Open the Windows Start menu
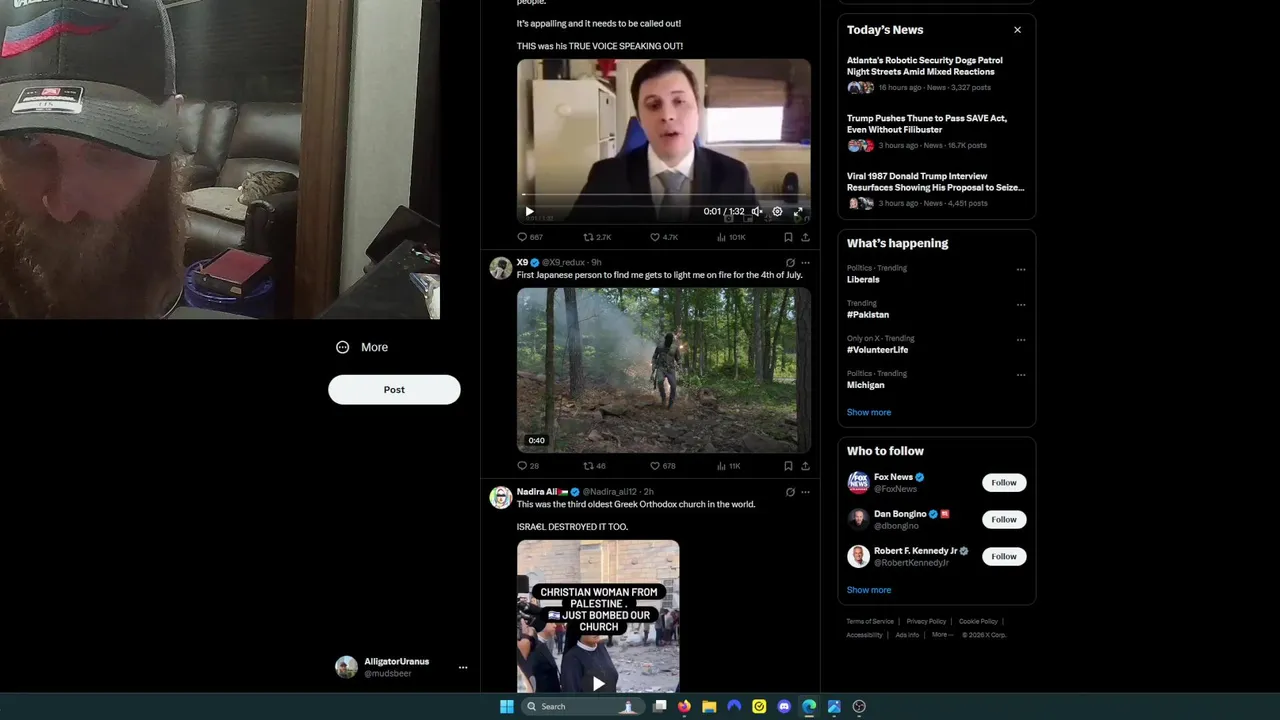Viewport: 1280px width, 720px height. pyautogui.click(x=507, y=707)
